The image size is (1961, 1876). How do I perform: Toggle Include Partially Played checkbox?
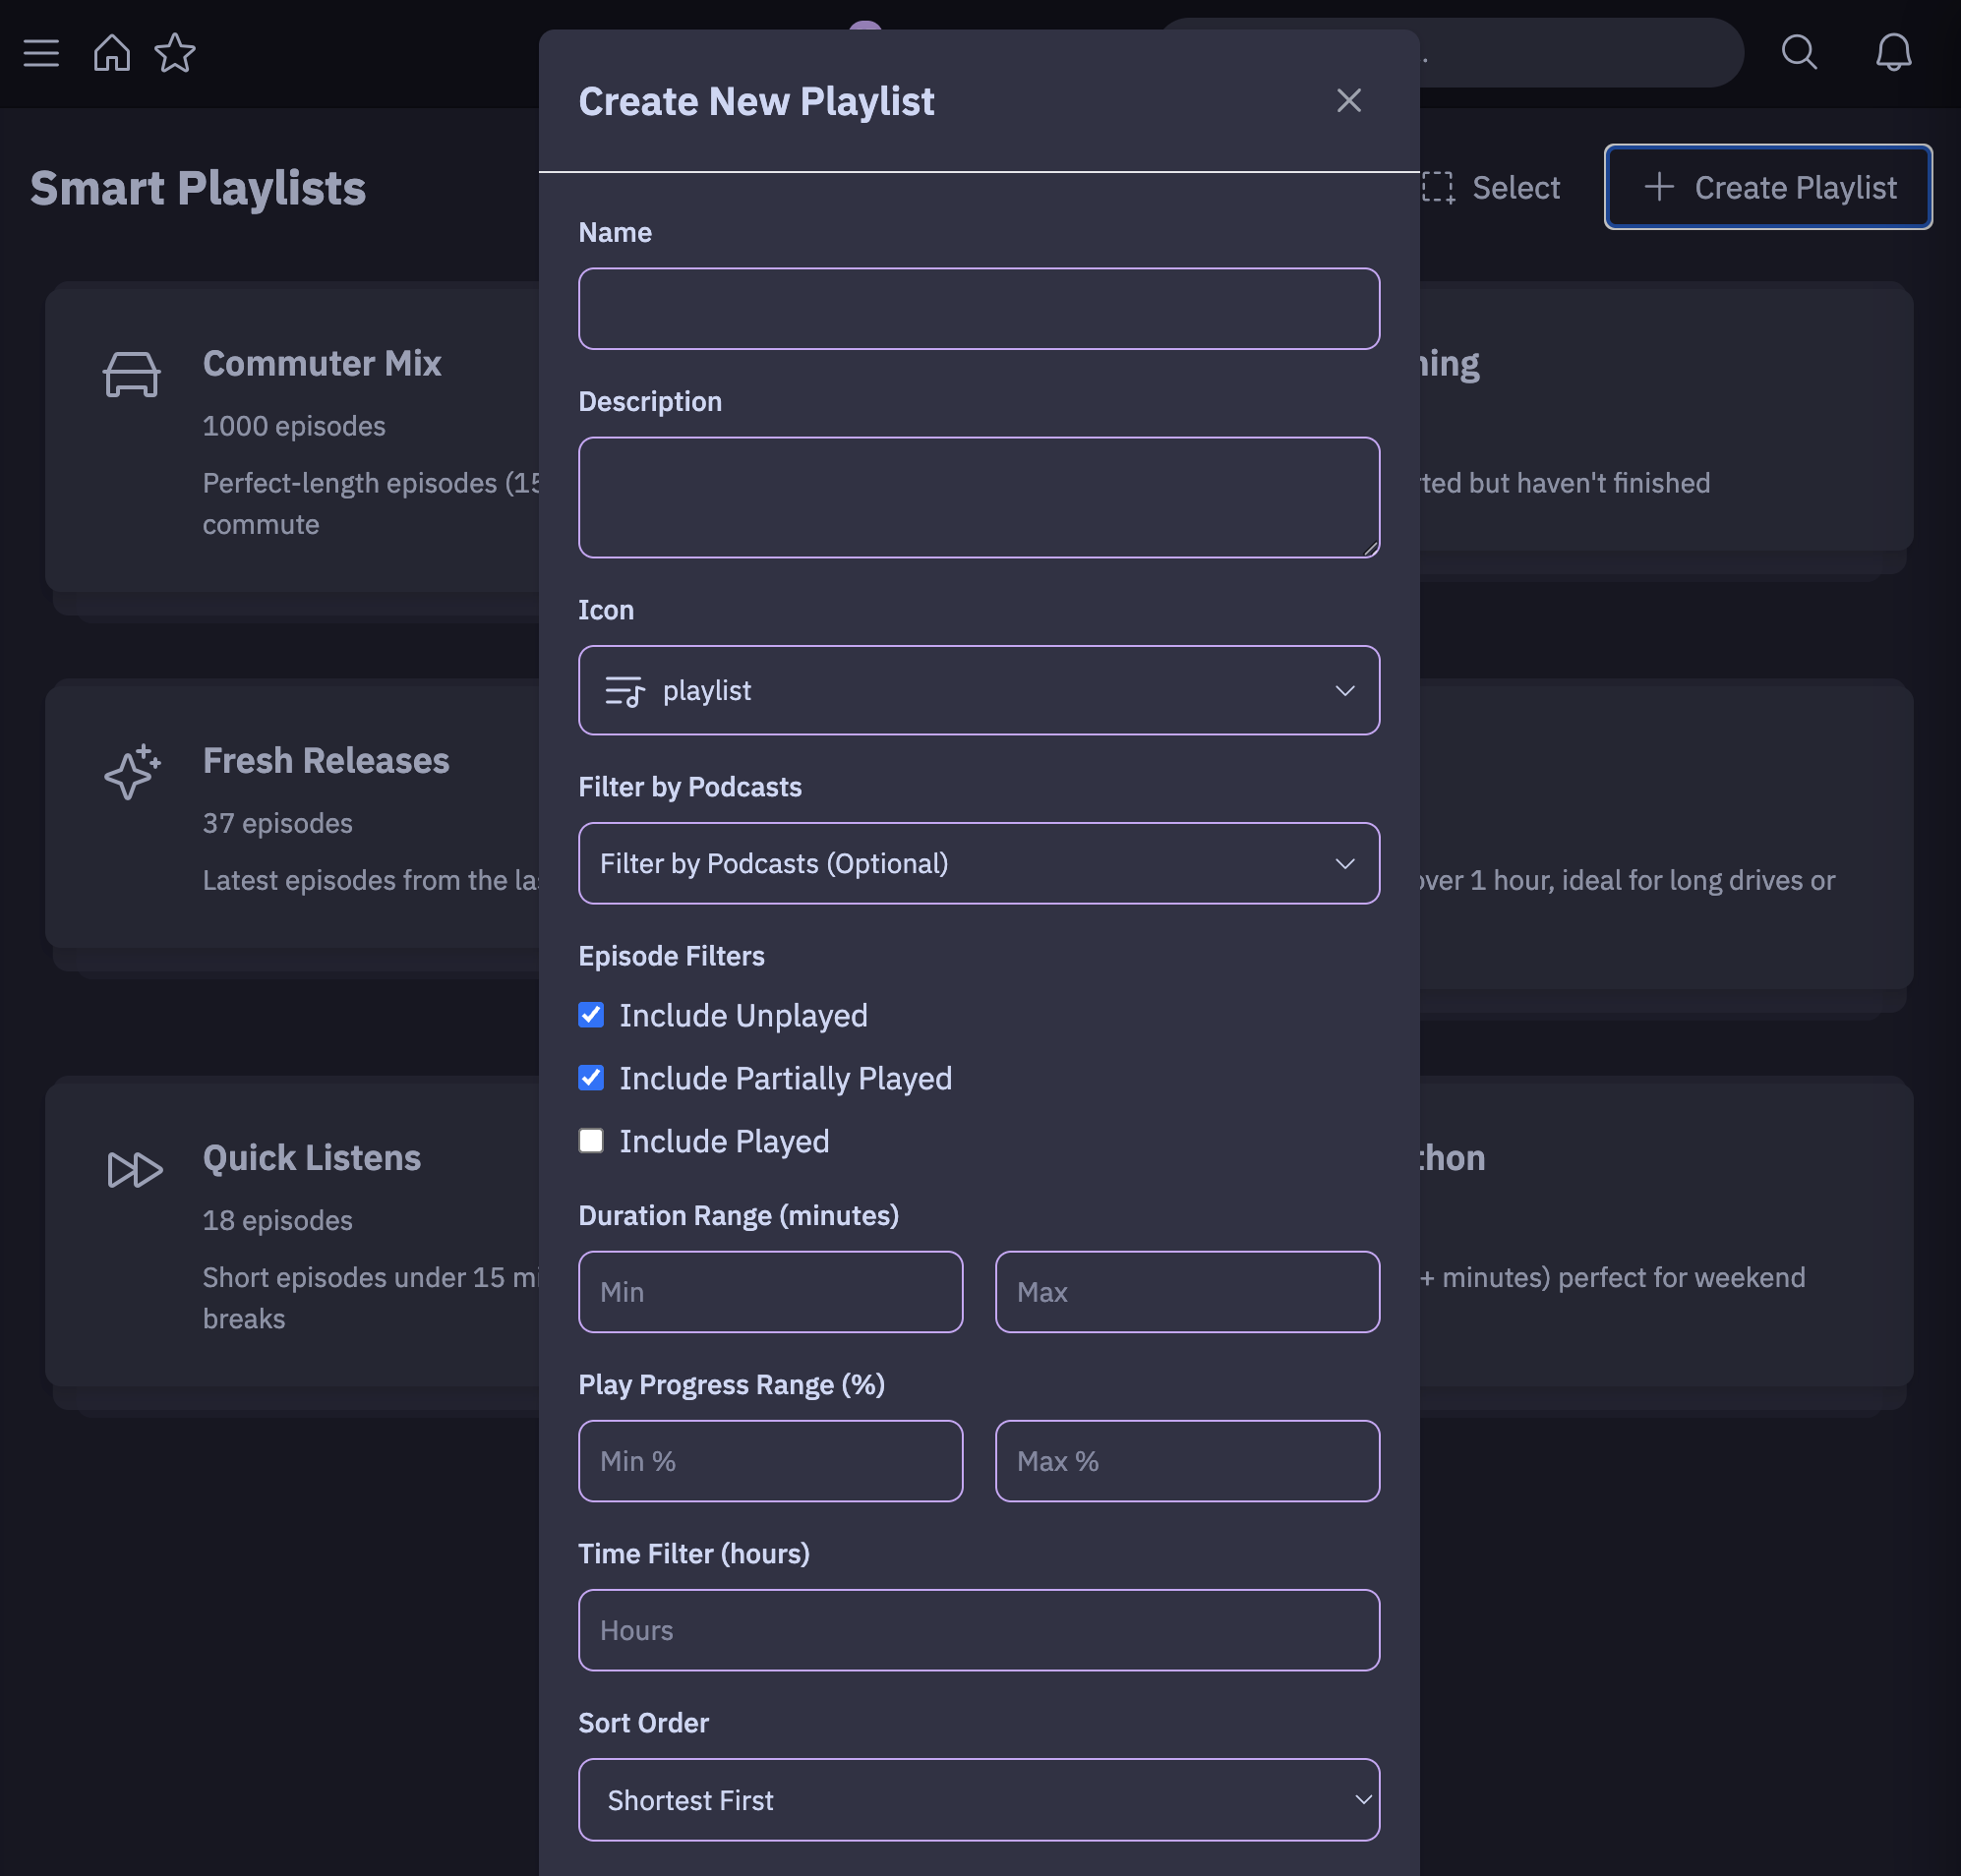point(591,1078)
